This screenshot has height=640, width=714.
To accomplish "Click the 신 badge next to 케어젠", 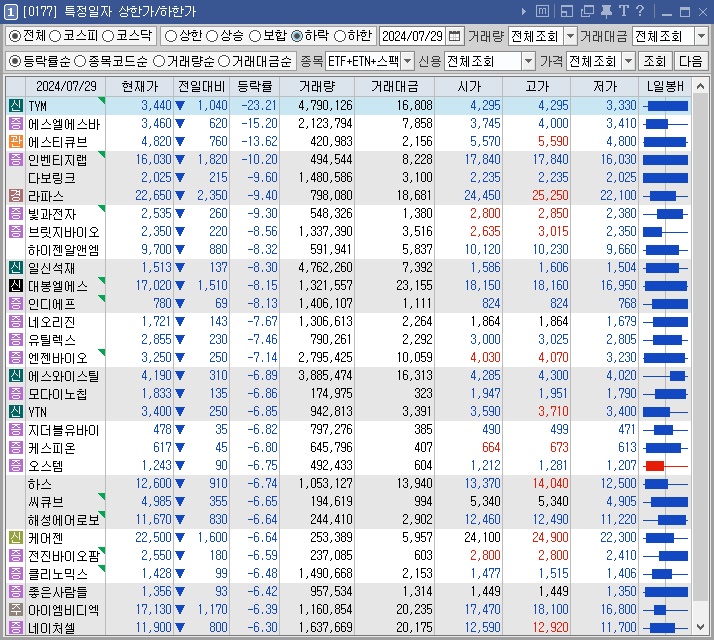I will [x=16, y=538].
